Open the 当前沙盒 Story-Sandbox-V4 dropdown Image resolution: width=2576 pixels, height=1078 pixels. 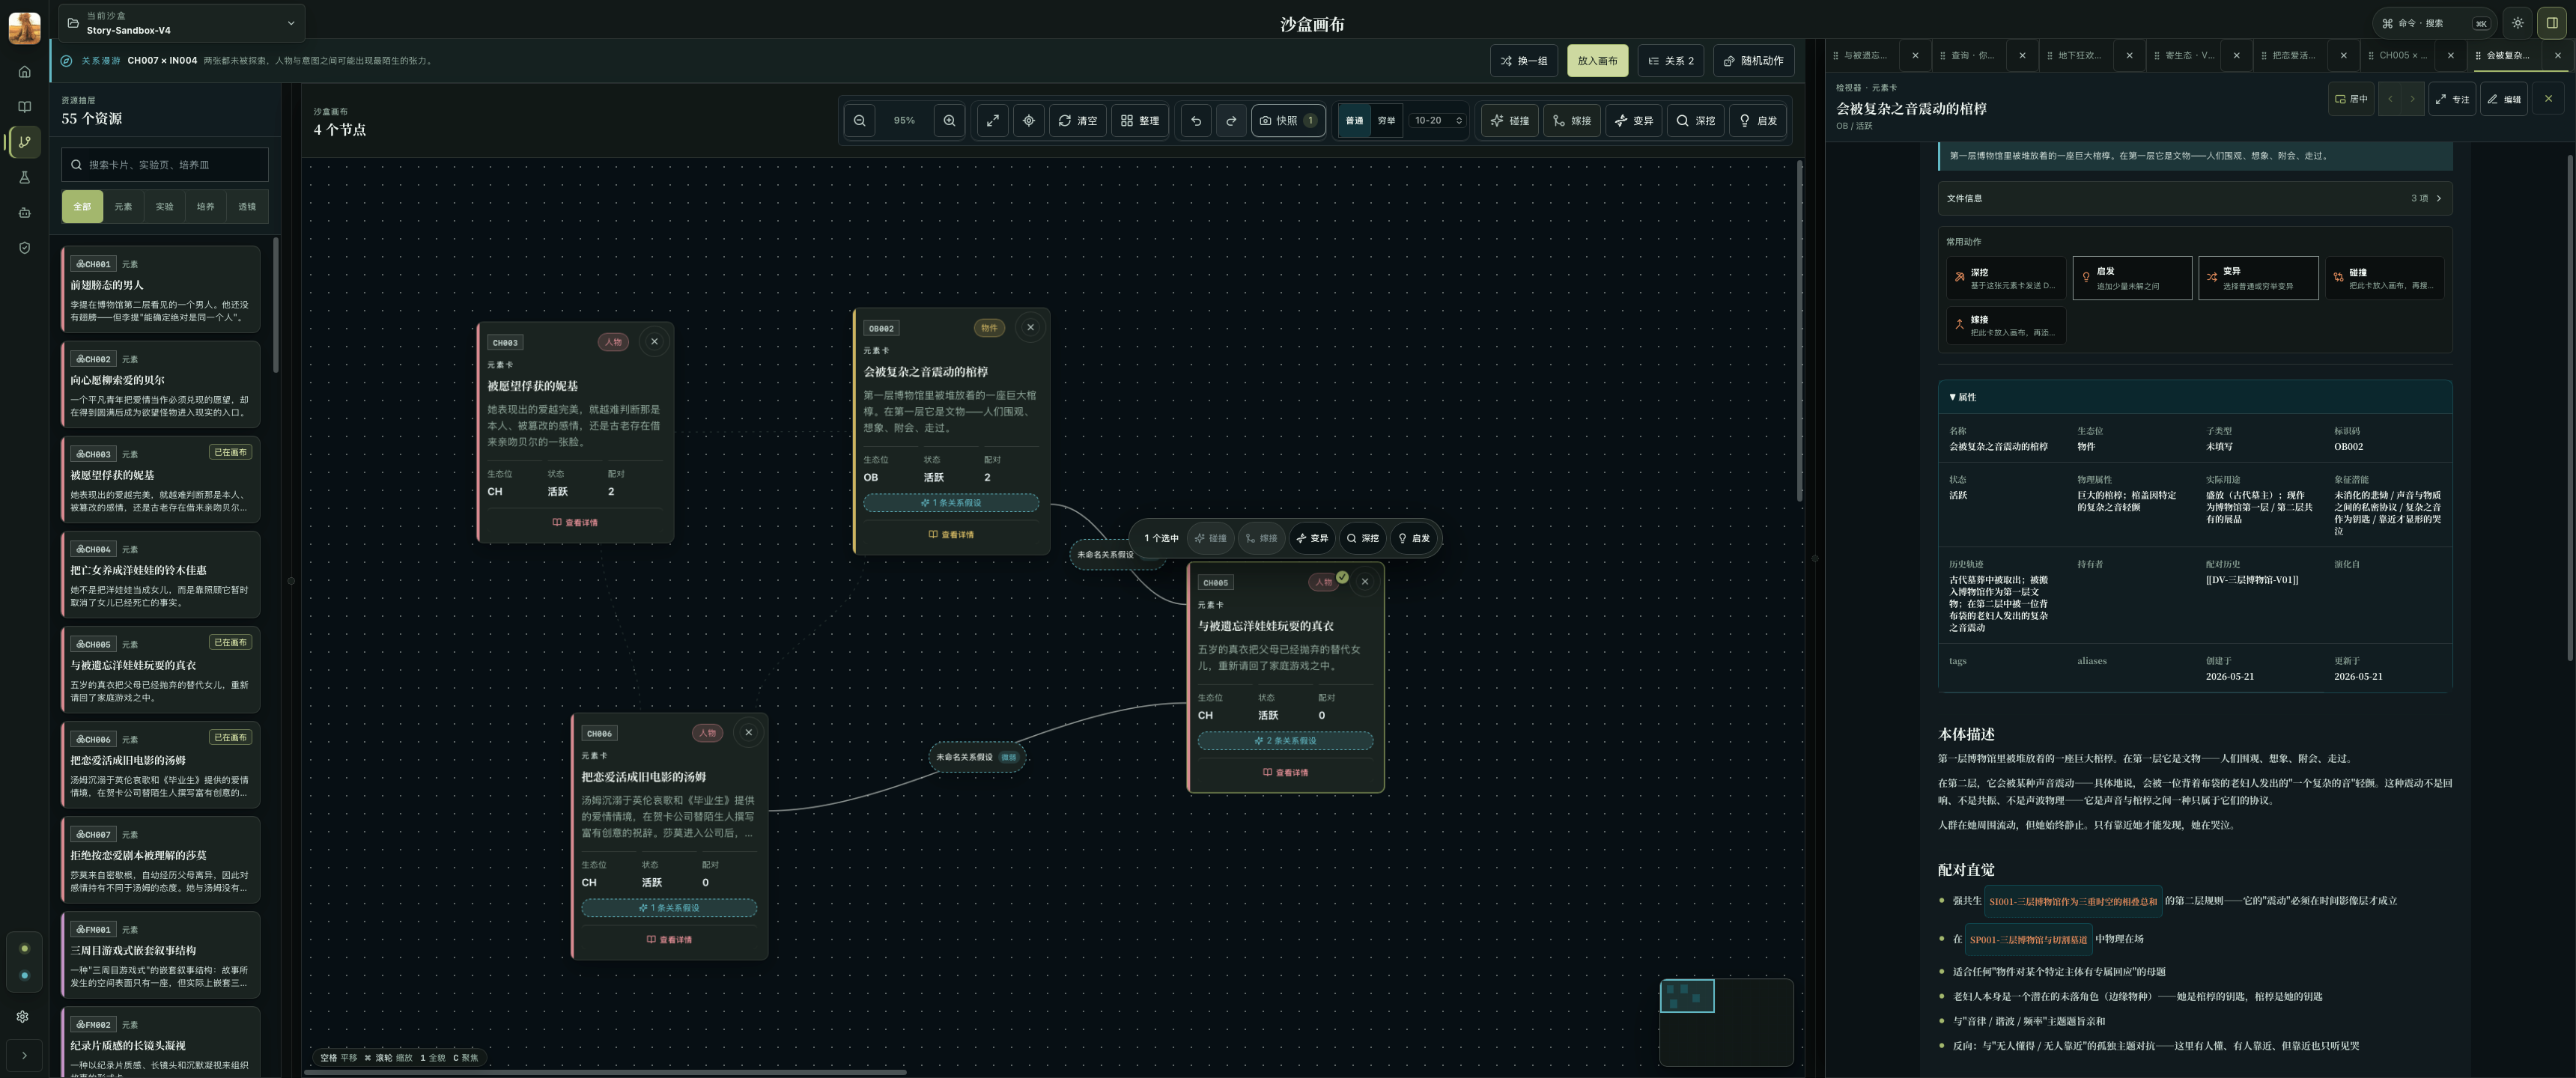[181, 23]
